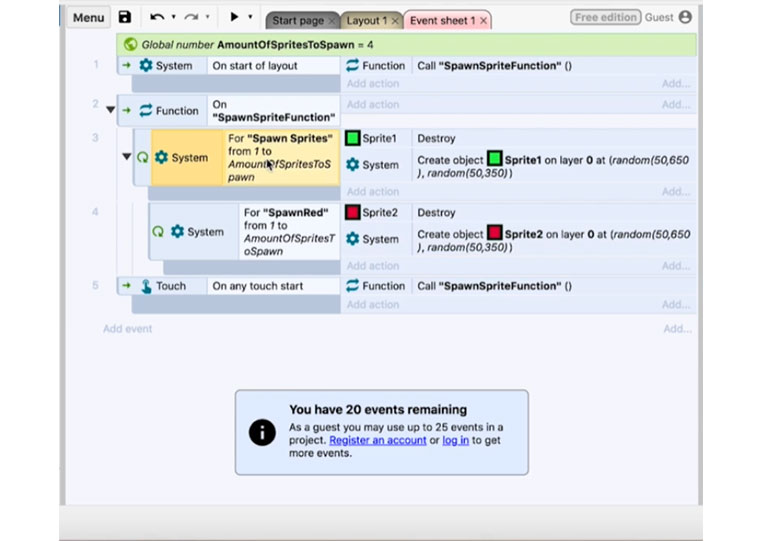Close the Start page tab
763x541 pixels.
click(332, 21)
